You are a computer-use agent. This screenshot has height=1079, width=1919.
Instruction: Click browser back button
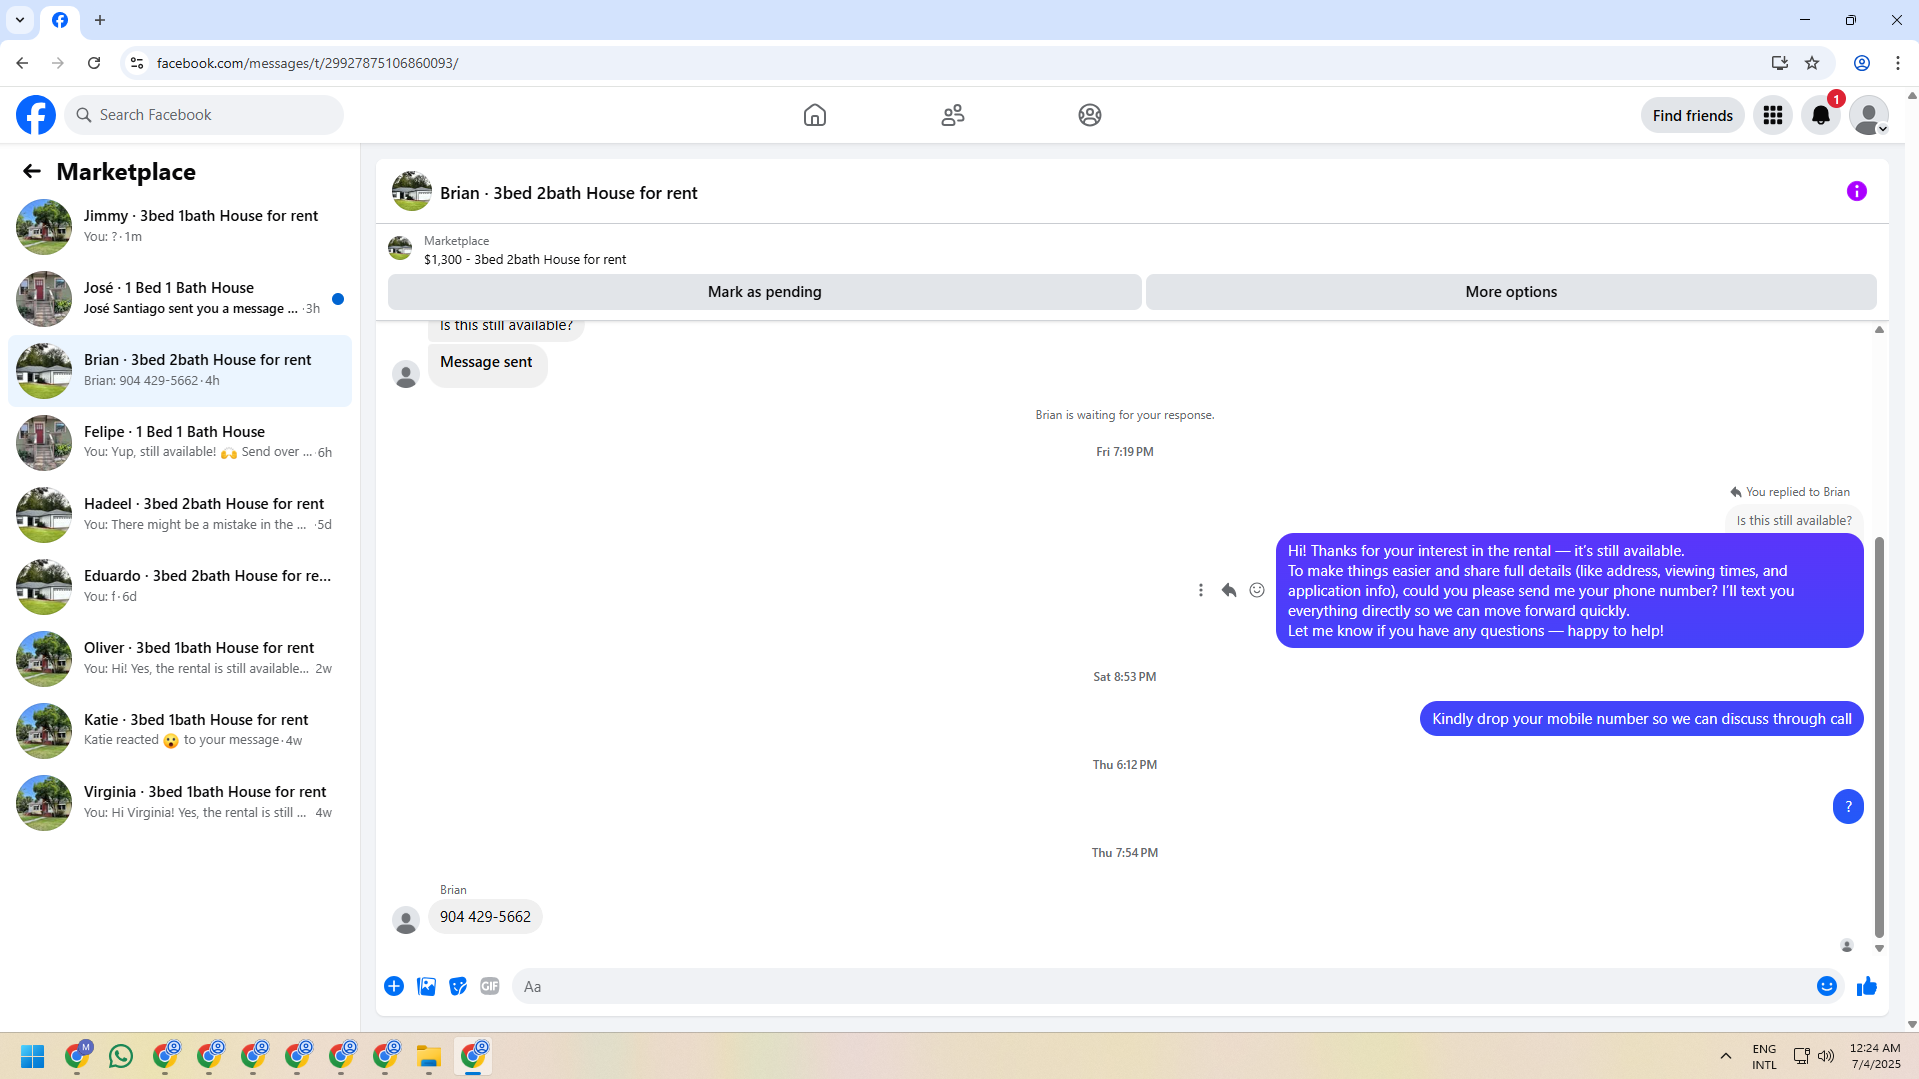tap(22, 63)
